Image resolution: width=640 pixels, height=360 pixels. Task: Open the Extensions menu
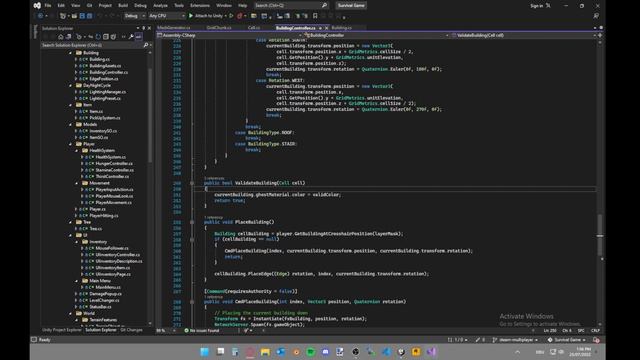200,6
